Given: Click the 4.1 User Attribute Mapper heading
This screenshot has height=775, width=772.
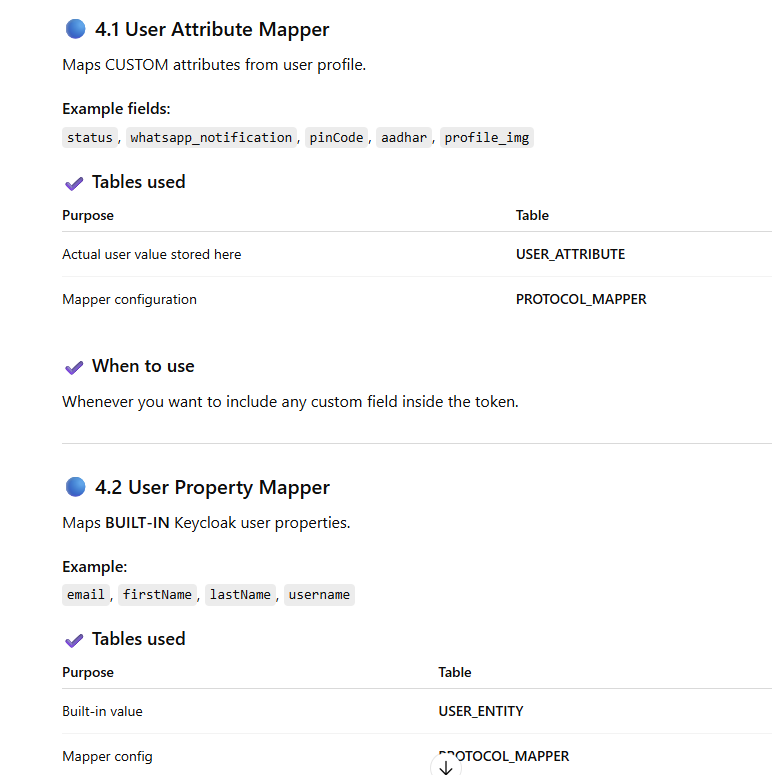Looking at the screenshot, I should tap(212, 30).
